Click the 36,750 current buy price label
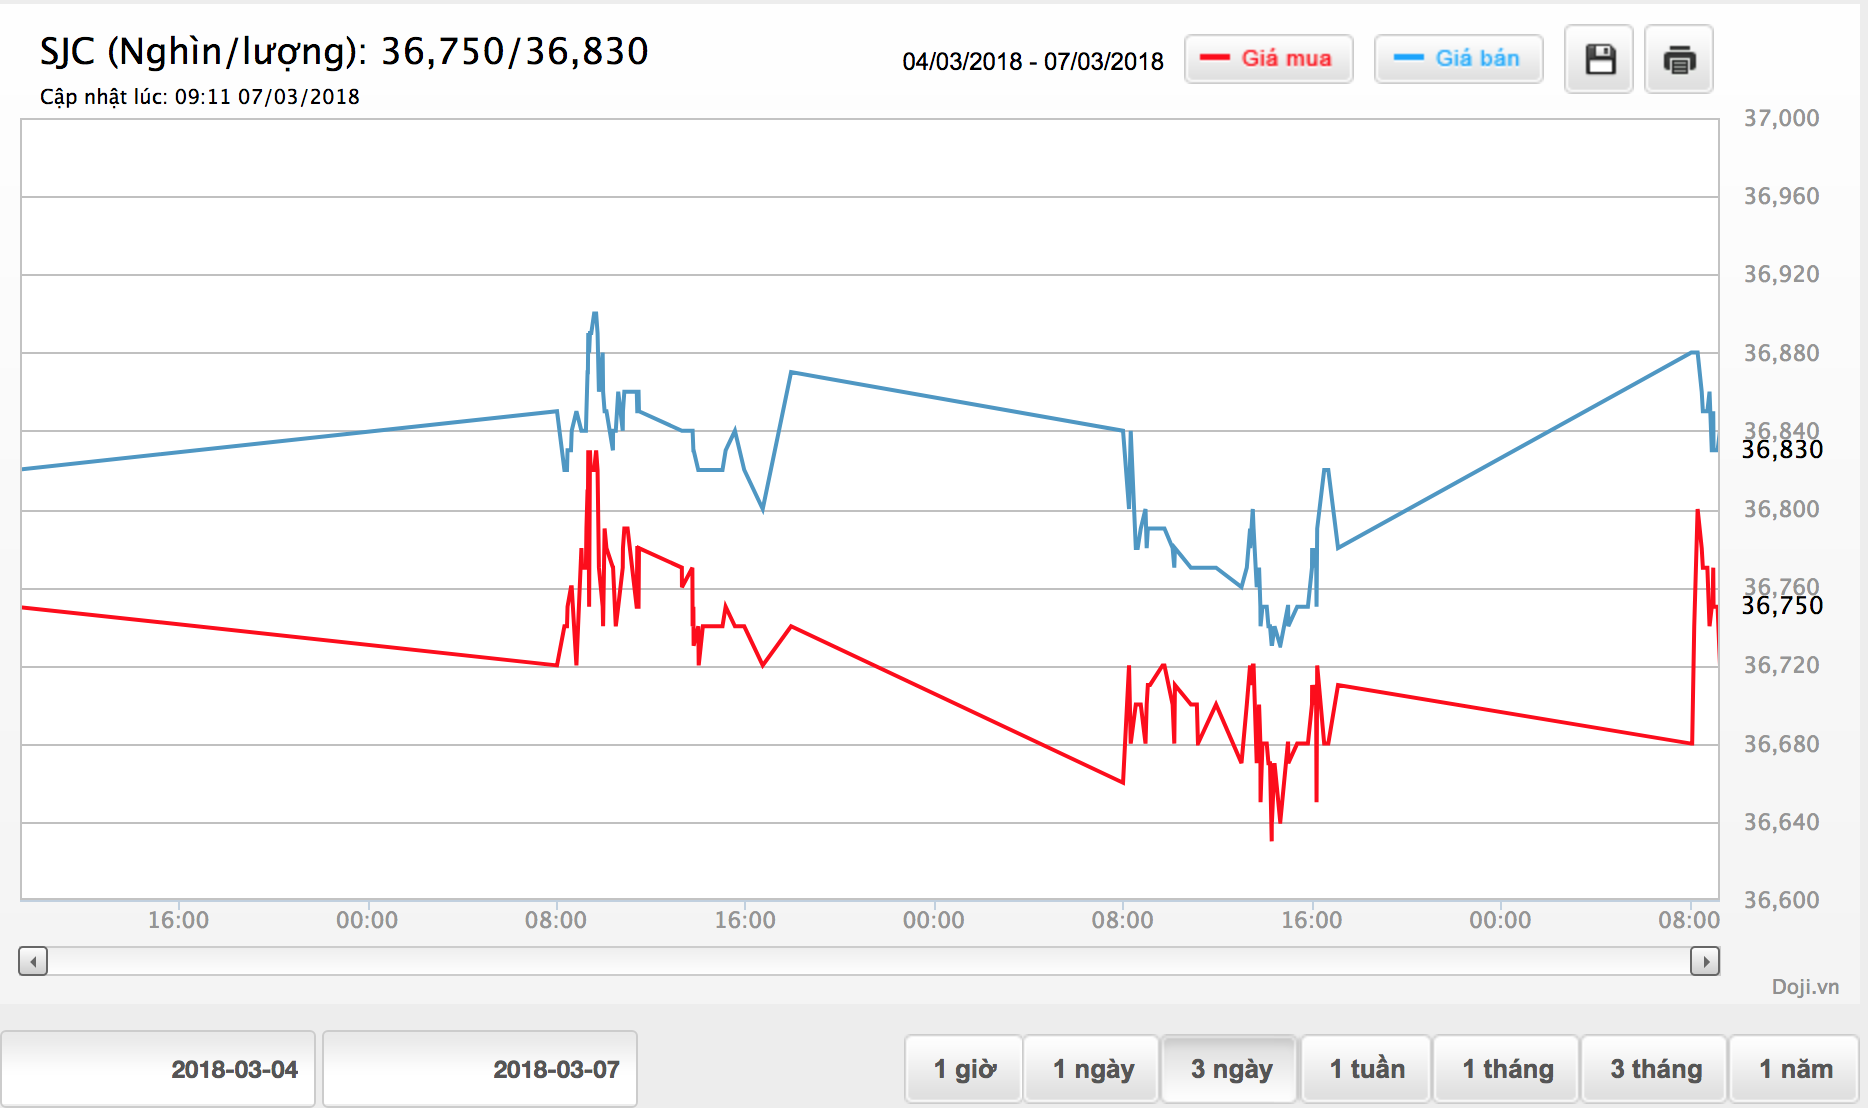 click(x=1782, y=606)
